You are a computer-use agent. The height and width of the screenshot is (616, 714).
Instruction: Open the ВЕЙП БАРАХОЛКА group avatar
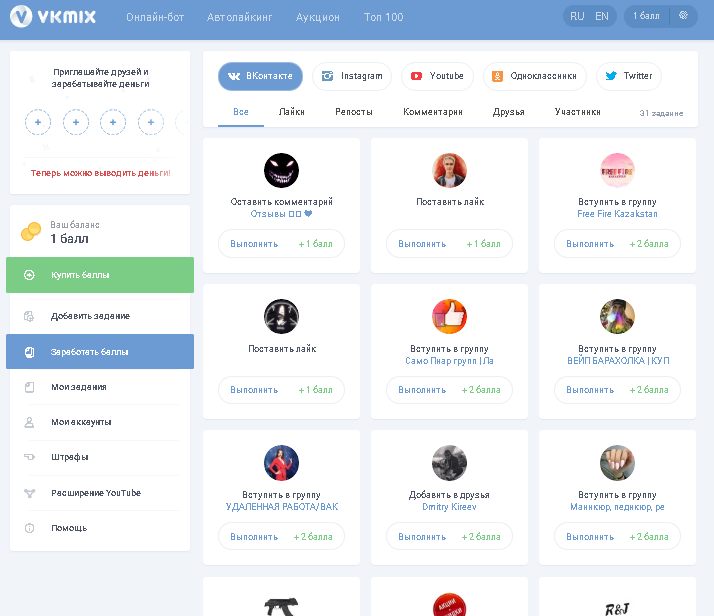point(617,316)
